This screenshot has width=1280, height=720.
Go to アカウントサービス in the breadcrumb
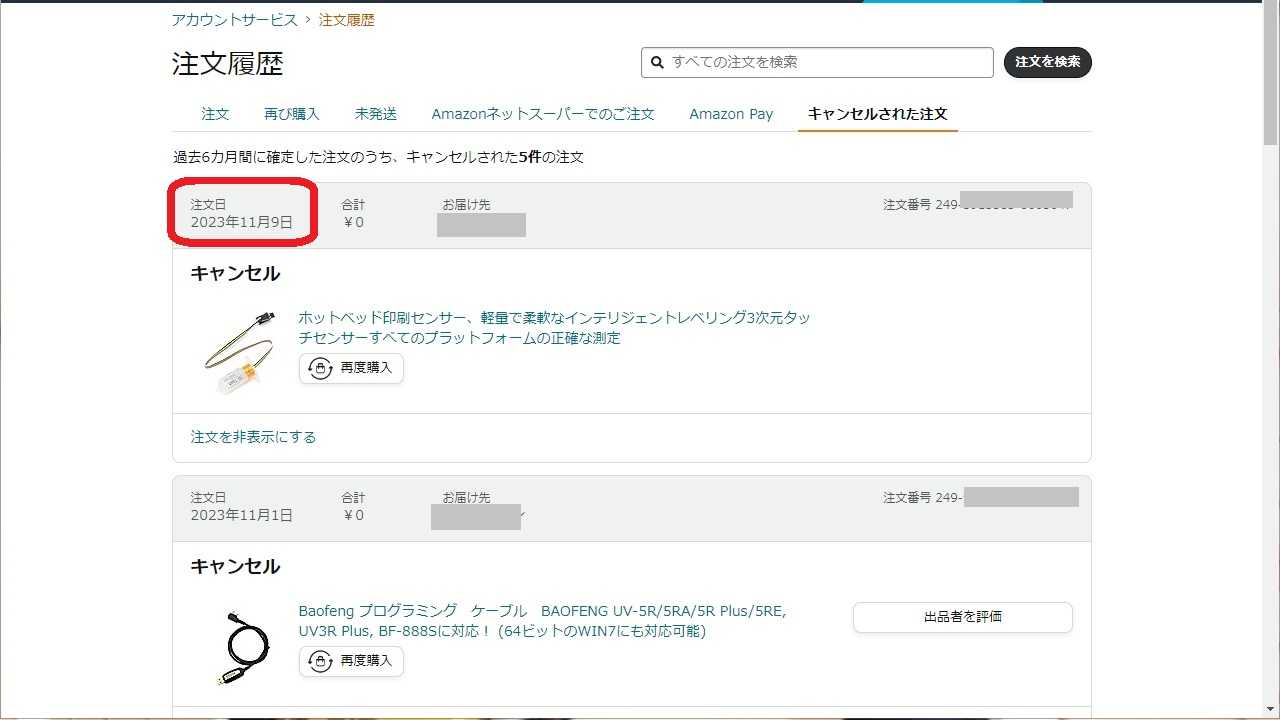point(234,20)
